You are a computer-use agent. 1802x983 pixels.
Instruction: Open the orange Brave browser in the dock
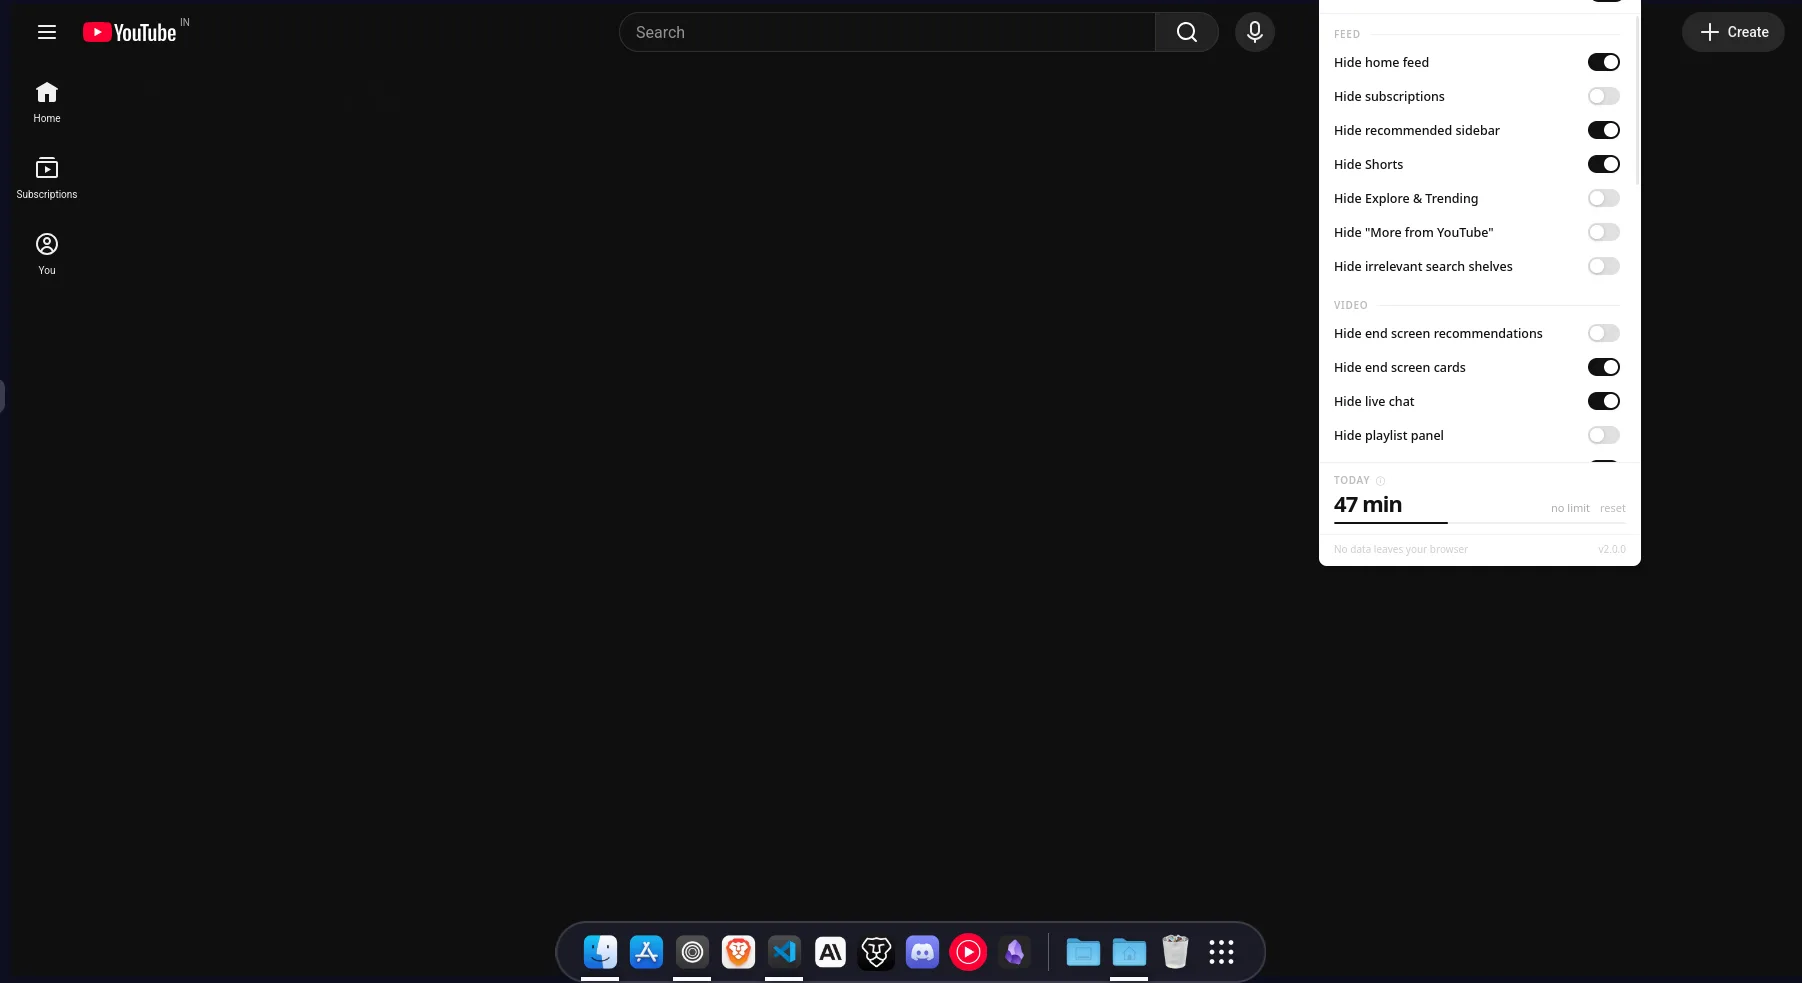click(738, 952)
